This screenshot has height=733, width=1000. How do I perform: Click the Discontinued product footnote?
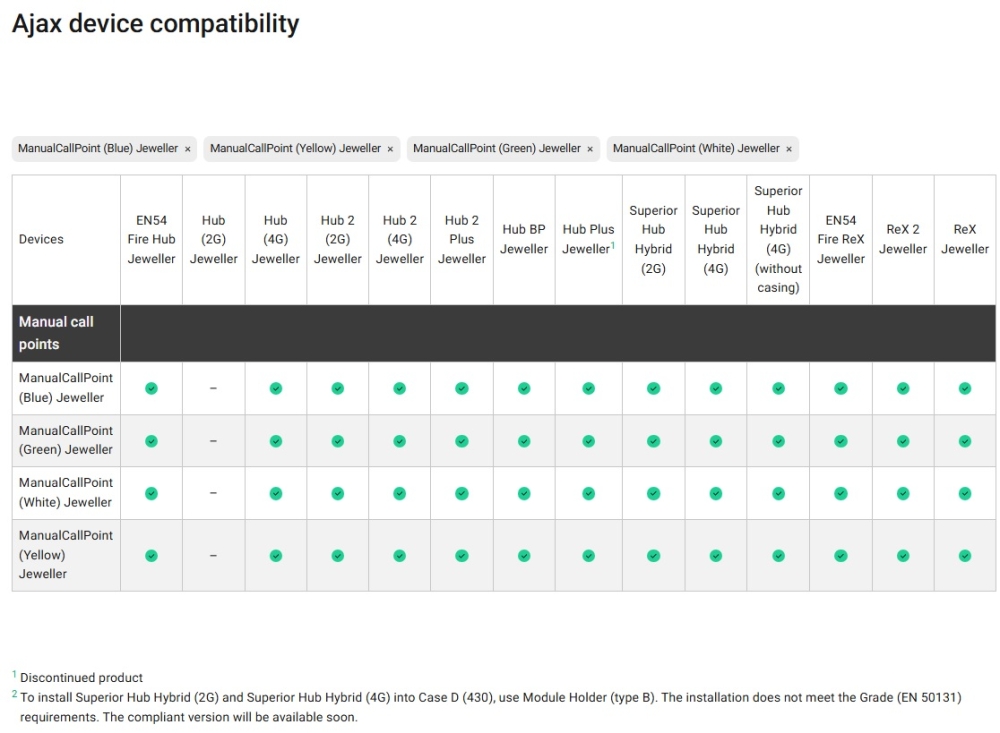81,678
